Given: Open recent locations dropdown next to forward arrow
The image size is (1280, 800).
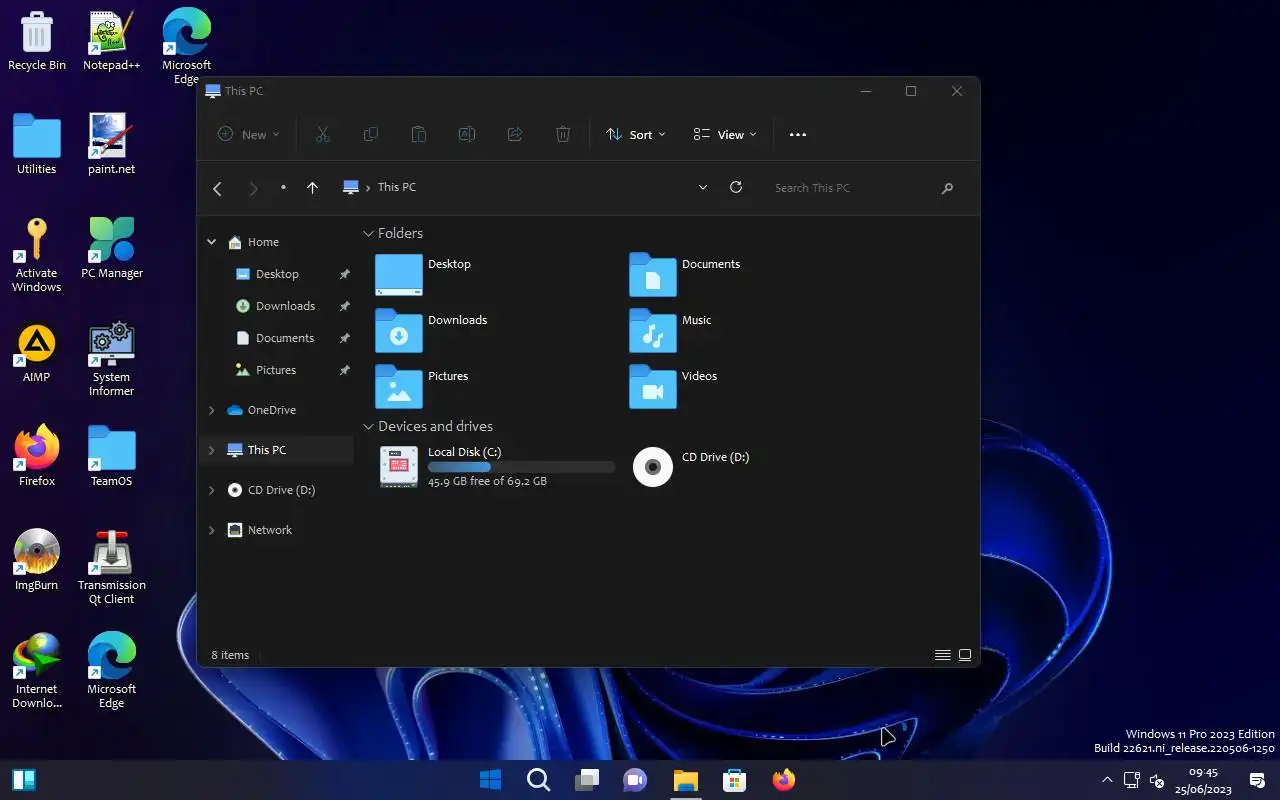Looking at the screenshot, I should point(283,188).
